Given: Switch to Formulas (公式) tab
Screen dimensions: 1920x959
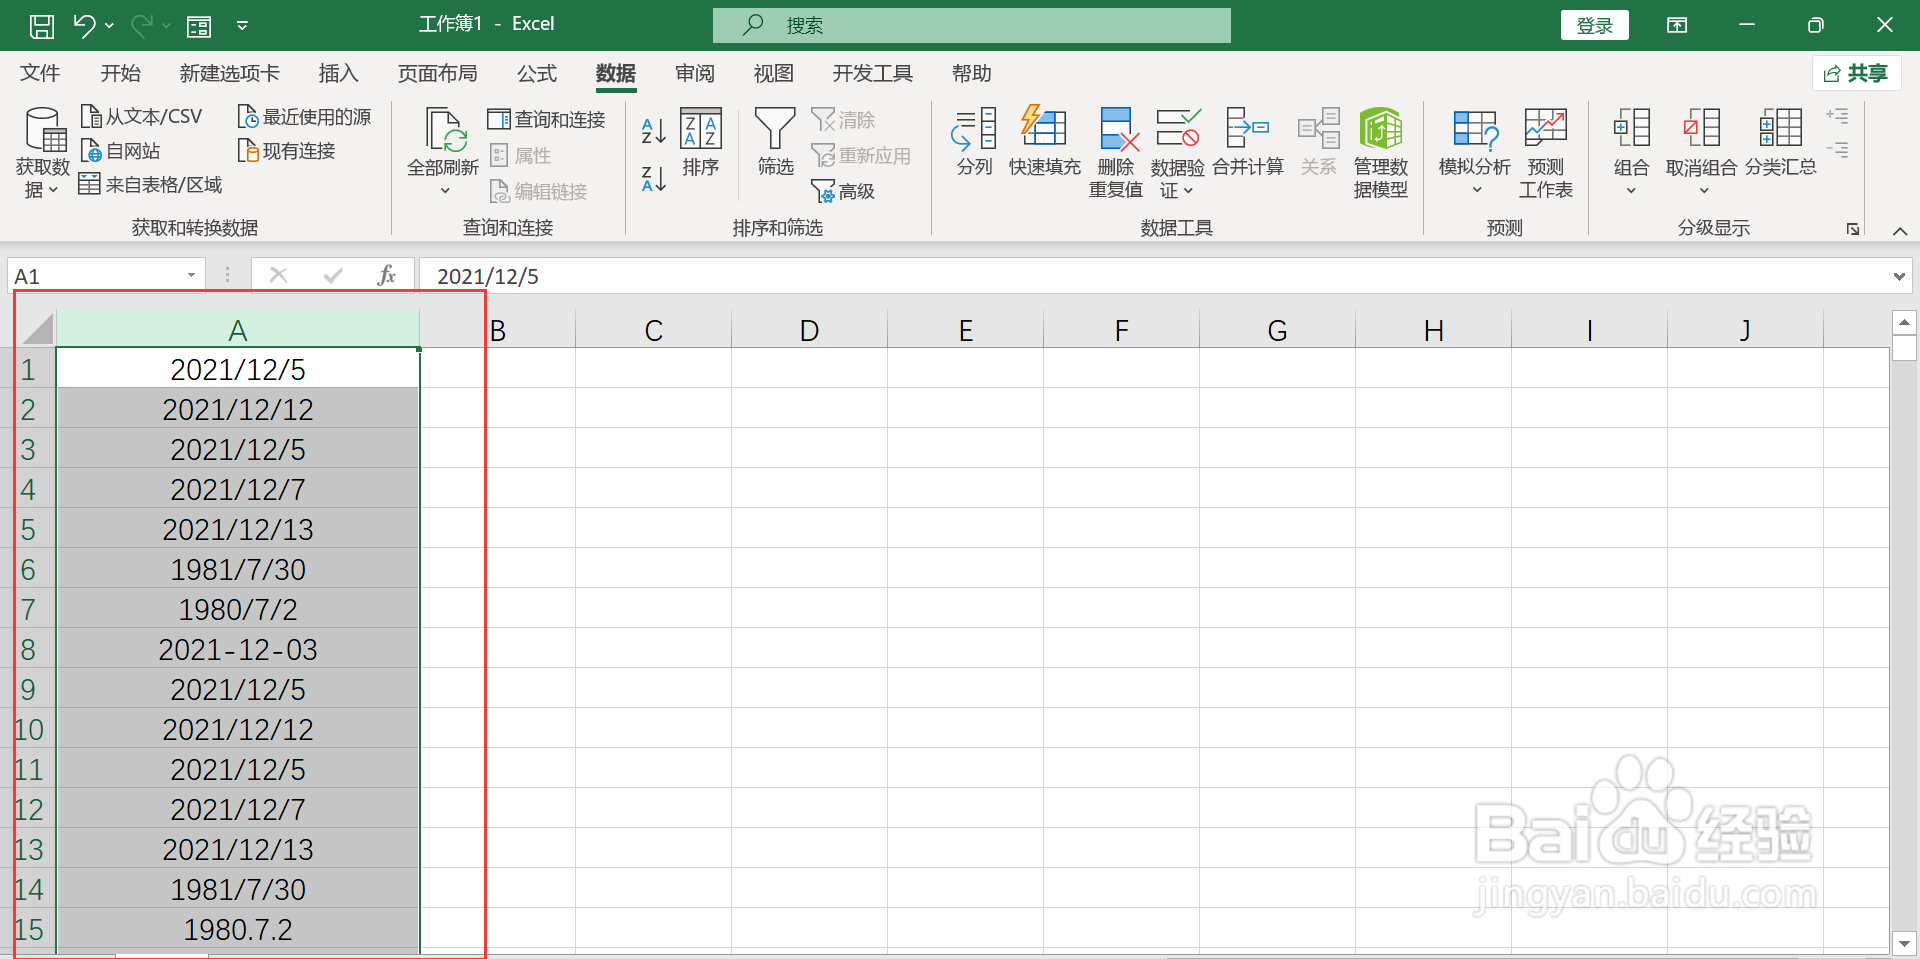Looking at the screenshot, I should [536, 73].
